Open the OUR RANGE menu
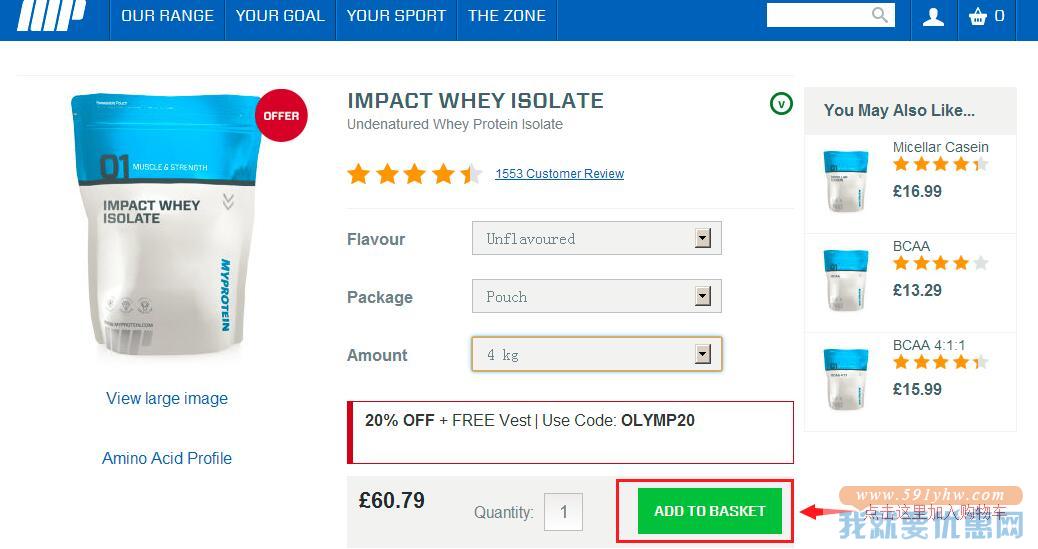The image size is (1038, 549). pos(167,16)
